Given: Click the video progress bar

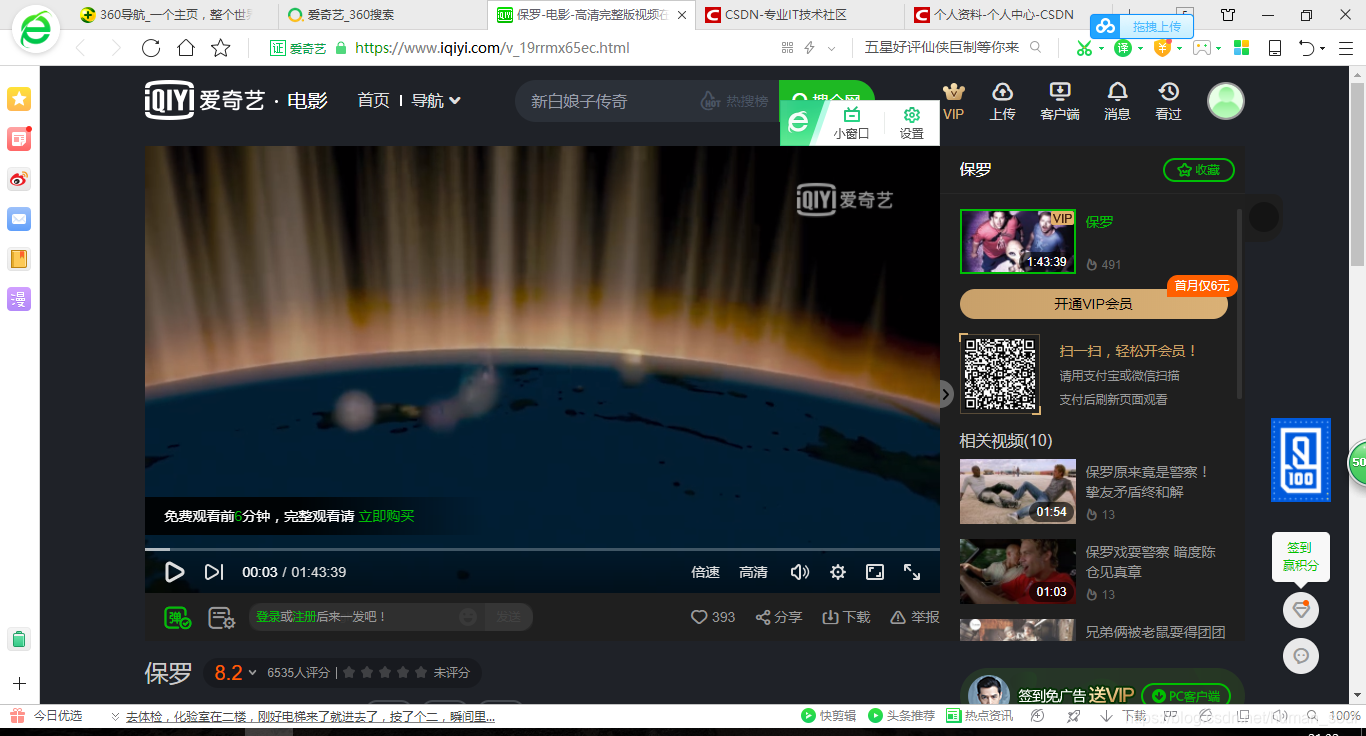Looking at the screenshot, I should 542,549.
